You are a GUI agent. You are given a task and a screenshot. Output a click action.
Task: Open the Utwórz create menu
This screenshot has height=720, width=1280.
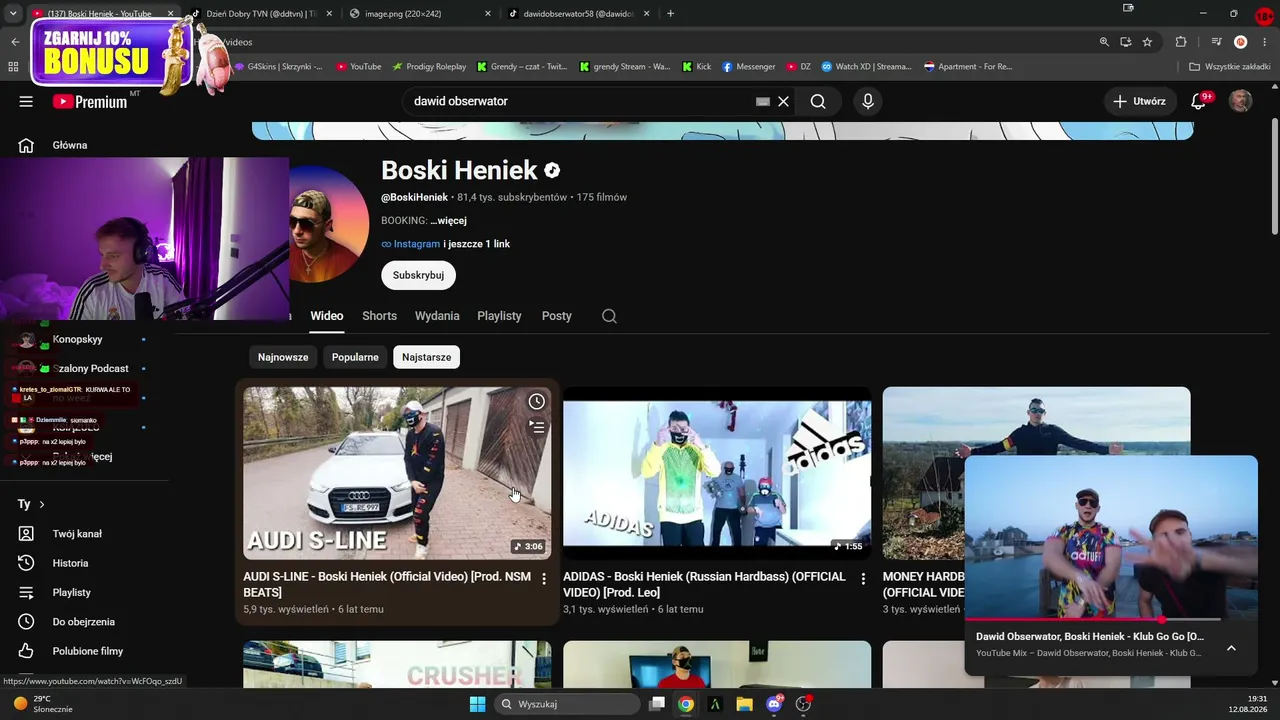1140,101
